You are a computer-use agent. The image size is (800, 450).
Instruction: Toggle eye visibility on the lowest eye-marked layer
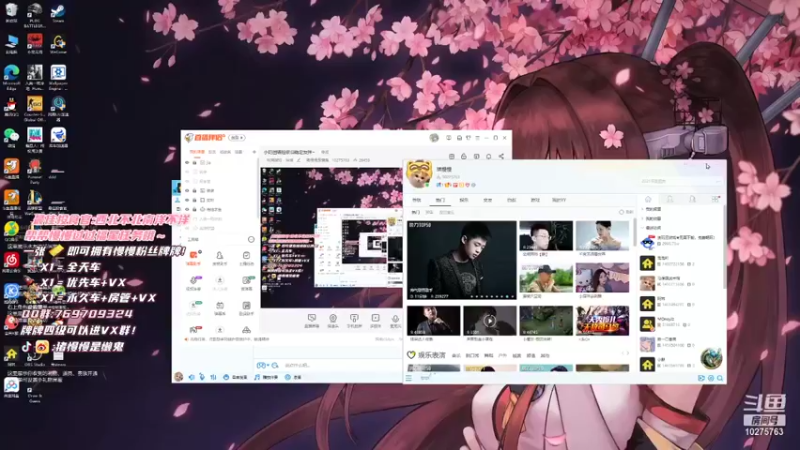(187, 209)
